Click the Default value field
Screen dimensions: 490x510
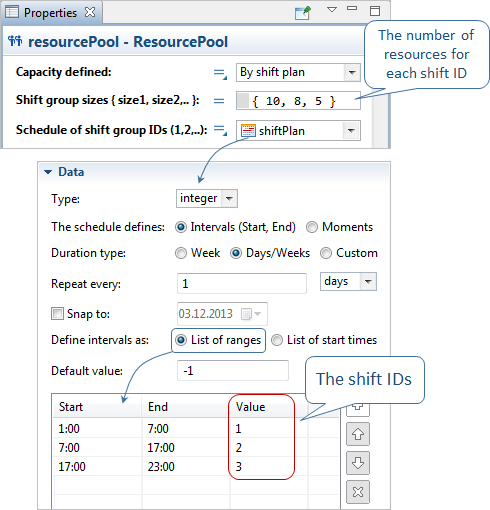click(x=233, y=370)
